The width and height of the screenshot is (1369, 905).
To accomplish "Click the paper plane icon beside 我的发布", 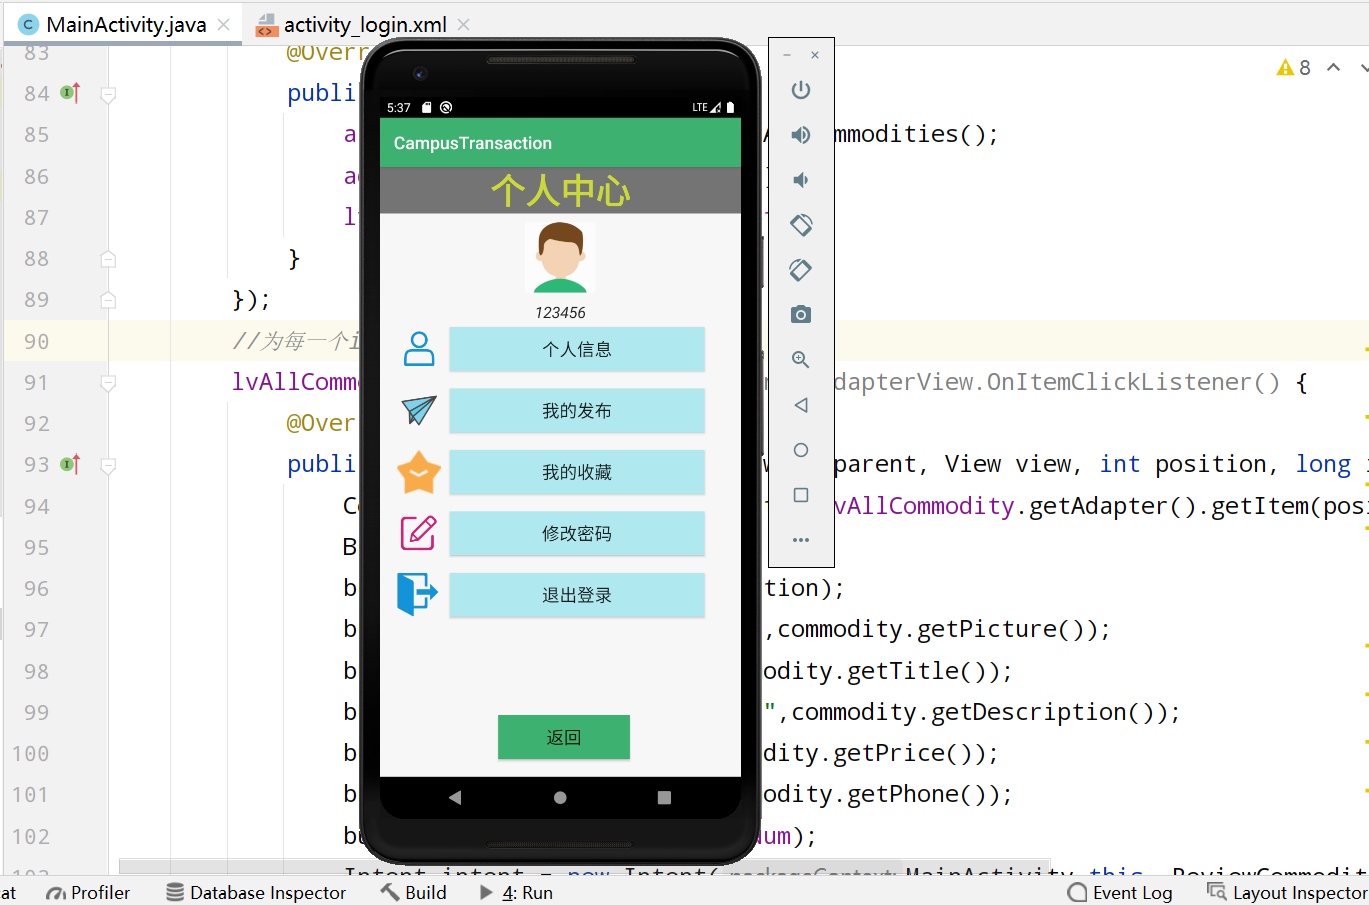I will tap(419, 410).
